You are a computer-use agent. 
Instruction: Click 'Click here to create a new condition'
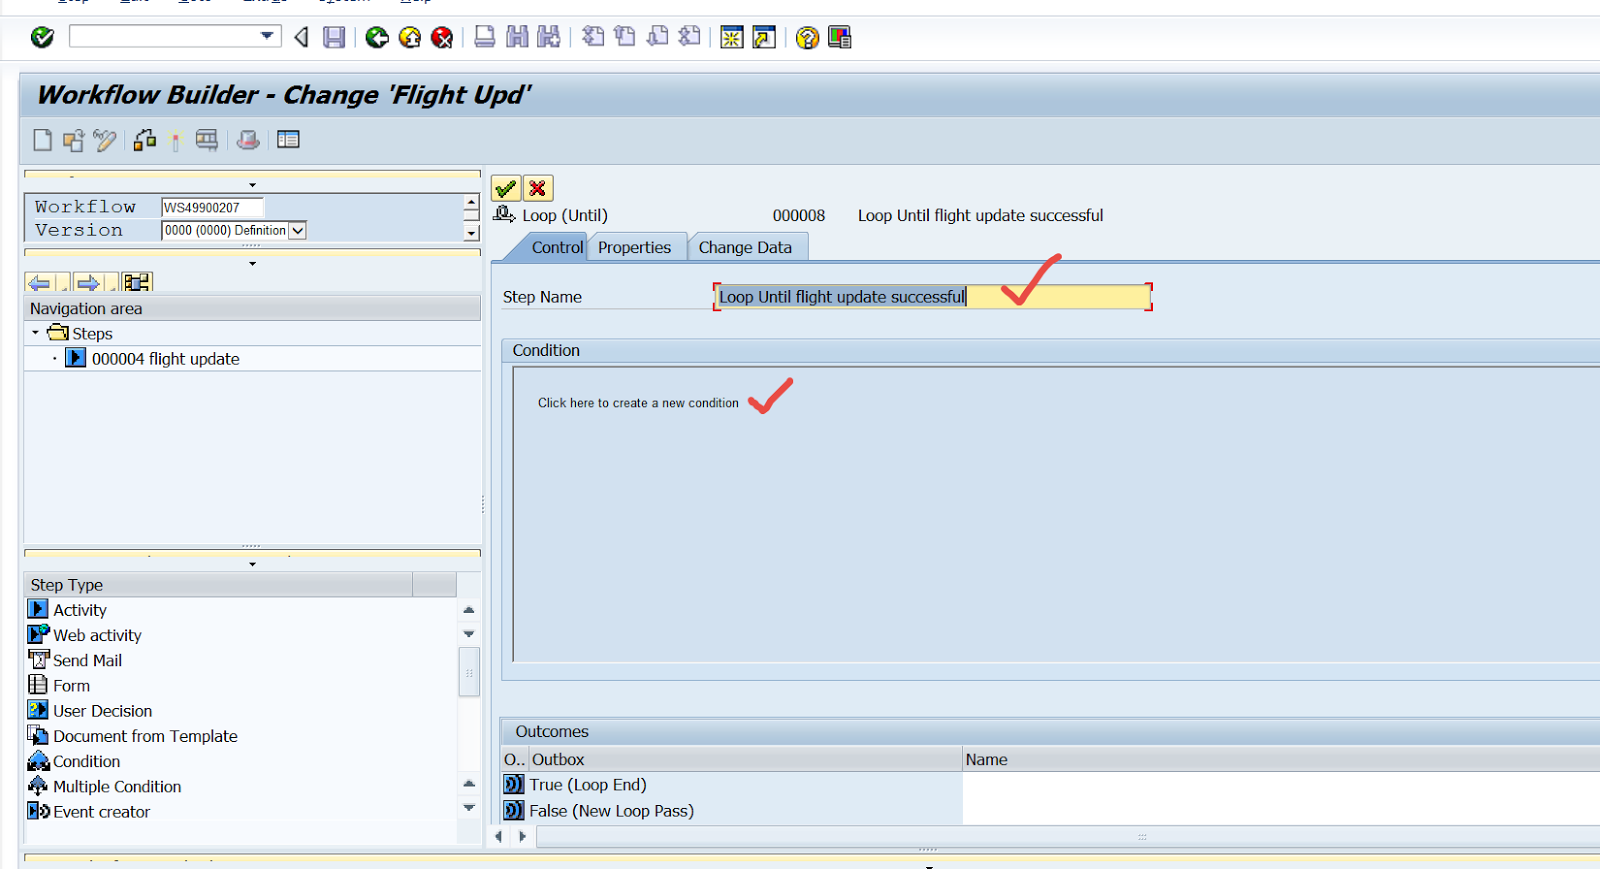click(x=638, y=403)
